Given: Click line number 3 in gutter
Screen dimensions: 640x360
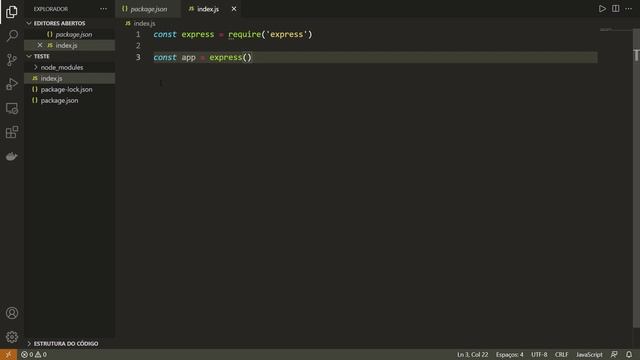Looking at the screenshot, I should [x=138, y=58].
